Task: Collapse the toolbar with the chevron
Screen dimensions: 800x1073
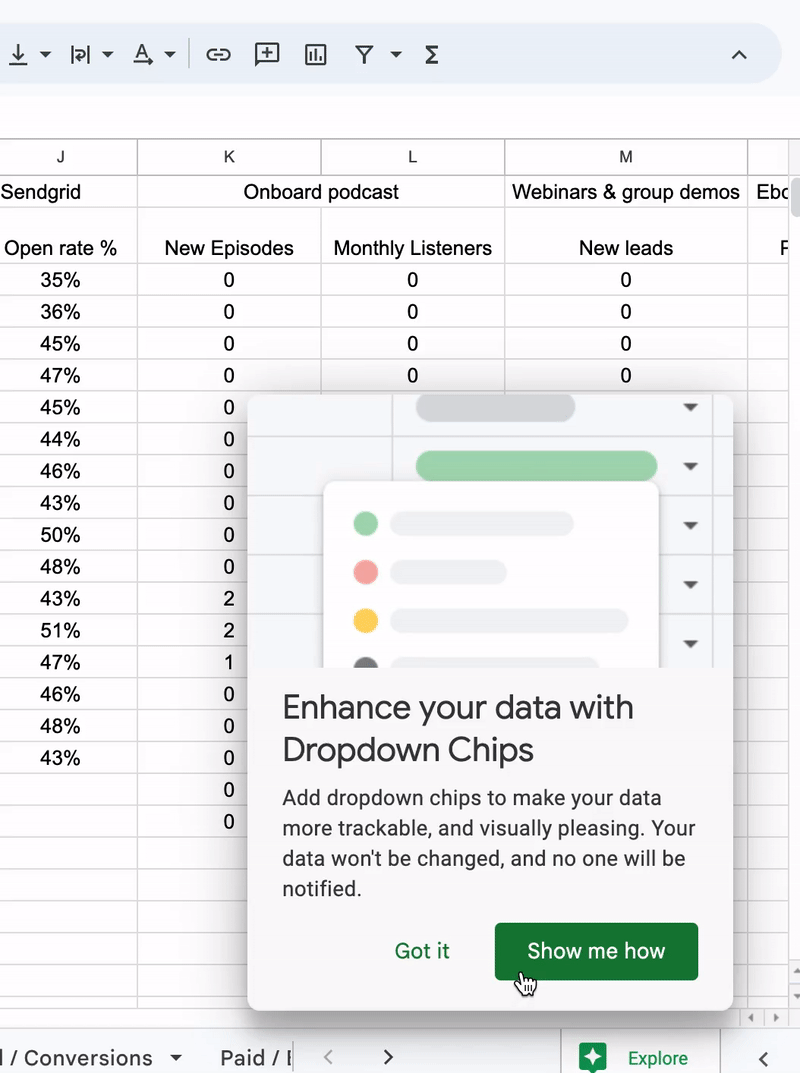Action: click(x=739, y=54)
